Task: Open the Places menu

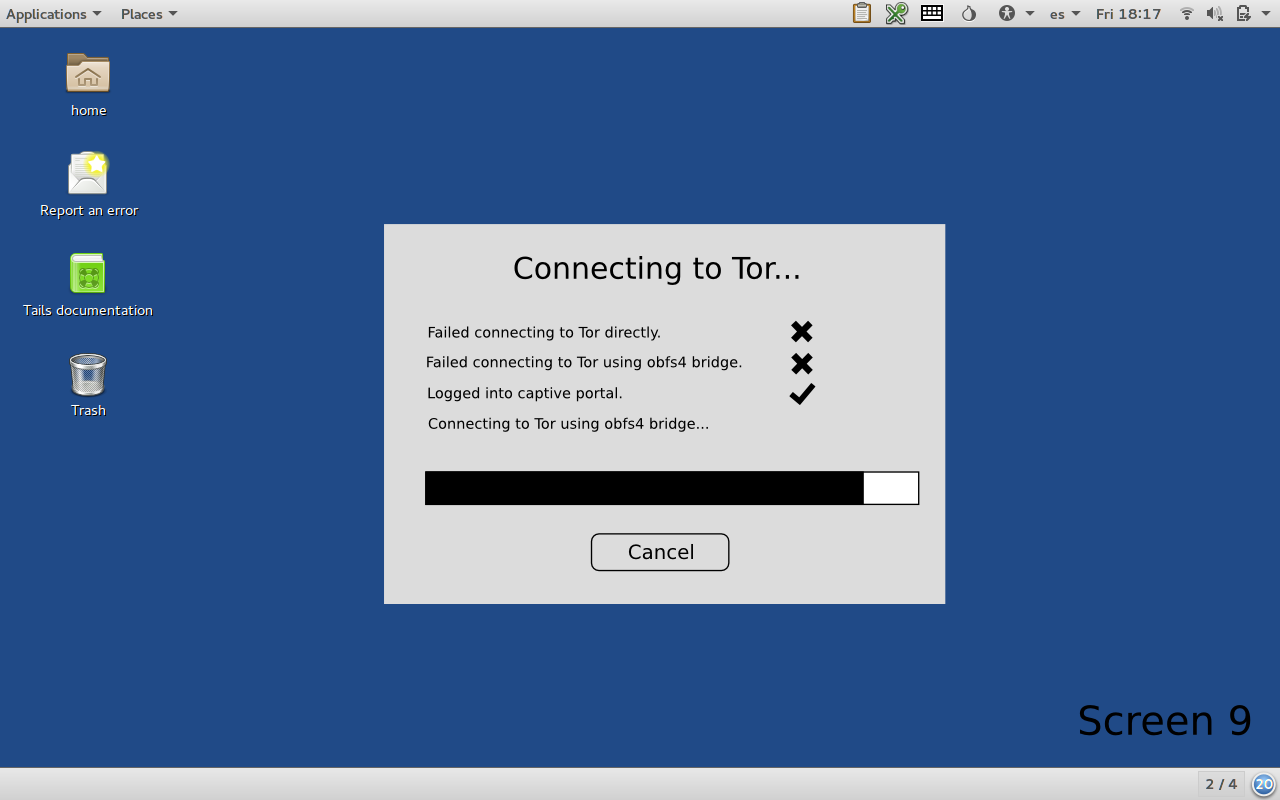Action: click(149, 13)
